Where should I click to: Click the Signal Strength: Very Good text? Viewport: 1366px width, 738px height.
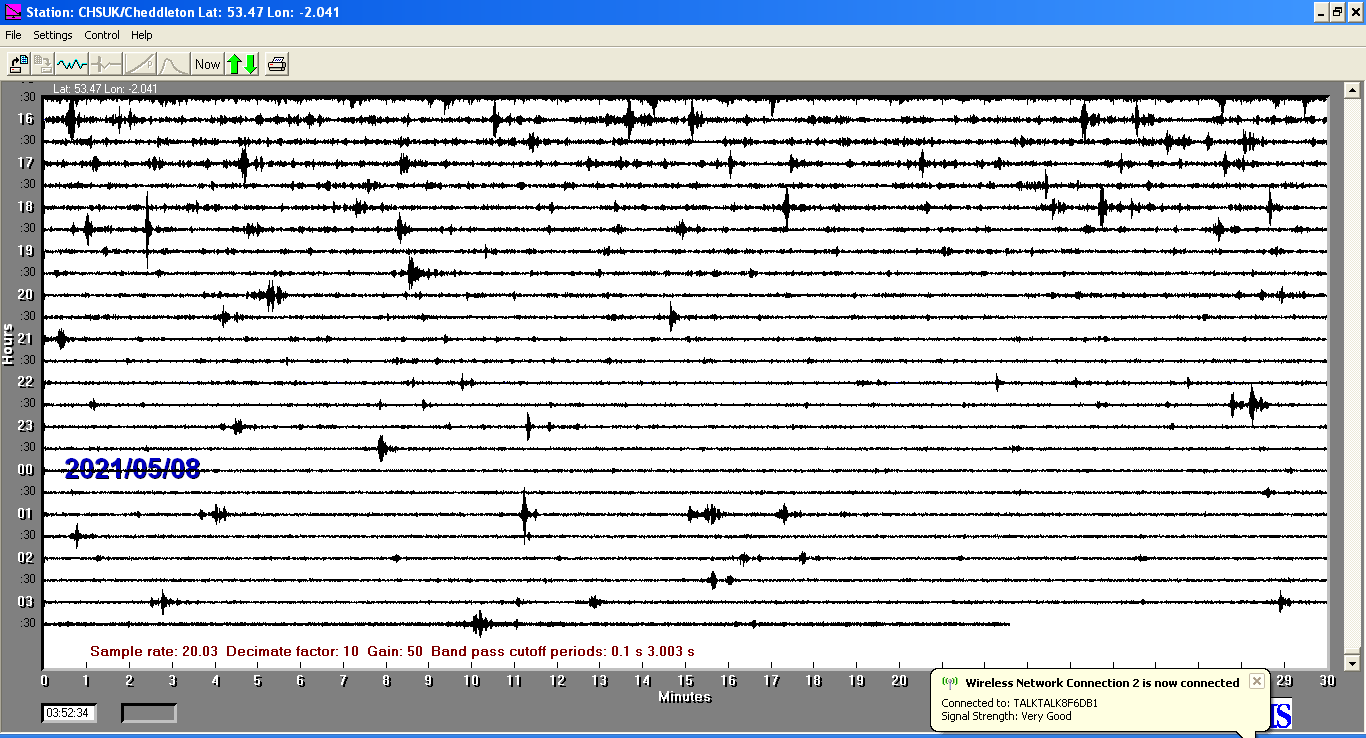pyautogui.click(x=1006, y=716)
